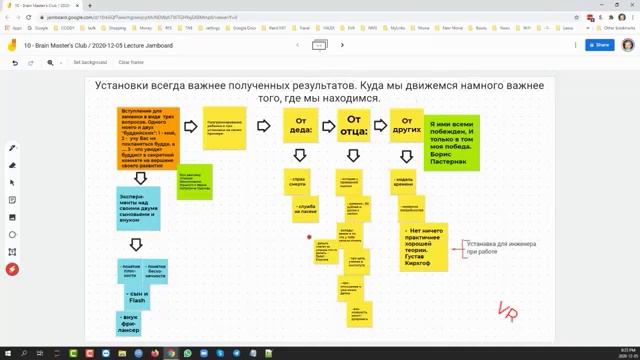Select the blue 'сын и Flash' note
640x360 pixels.
pyautogui.click(x=137, y=297)
